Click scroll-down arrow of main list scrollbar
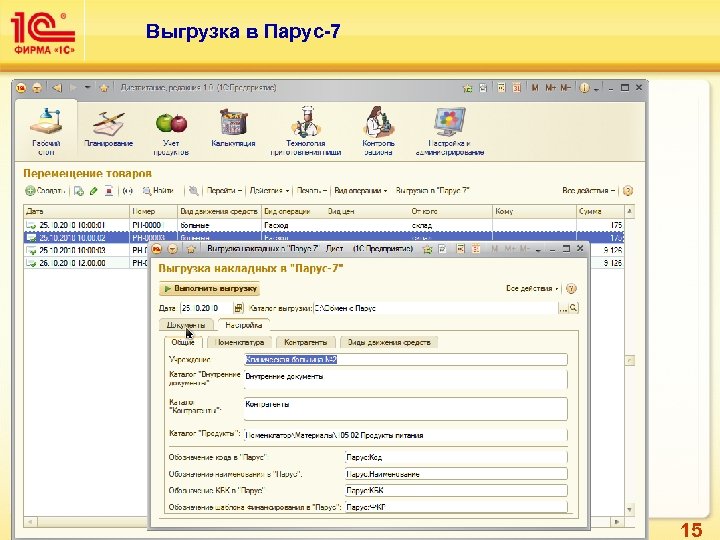Image resolution: width=720 pixels, height=540 pixels. coord(630,510)
